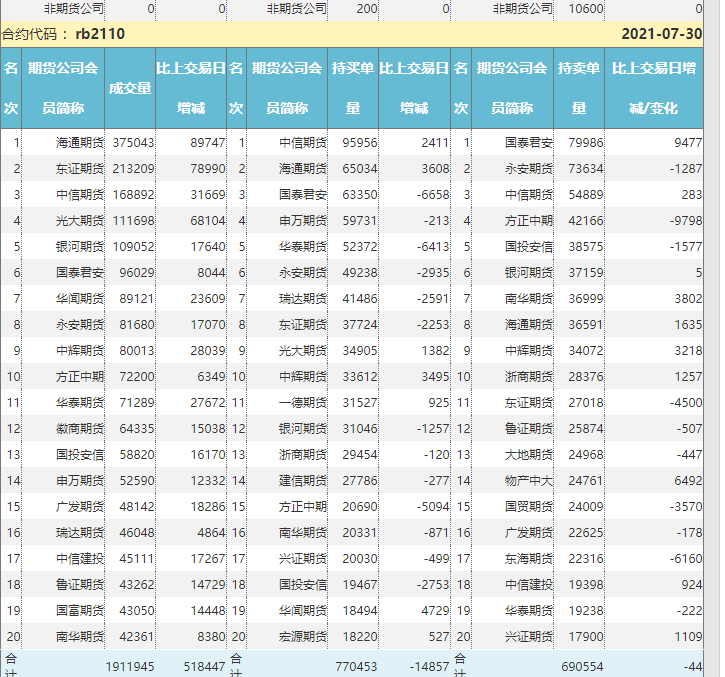This screenshot has width=725, height=677.
Task: Click long change -2935
Action: coord(433,273)
